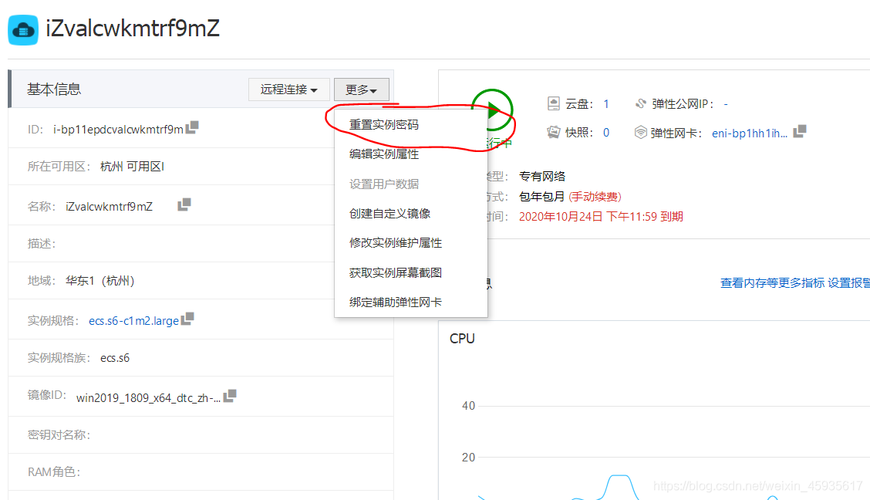Open the ecs.s6-c1m2.large instance type link

pos(134,321)
